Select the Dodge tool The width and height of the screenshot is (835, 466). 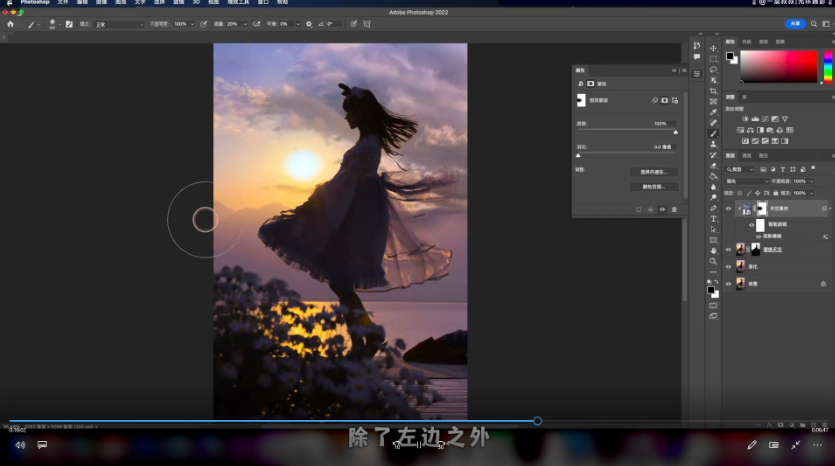(x=713, y=198)
